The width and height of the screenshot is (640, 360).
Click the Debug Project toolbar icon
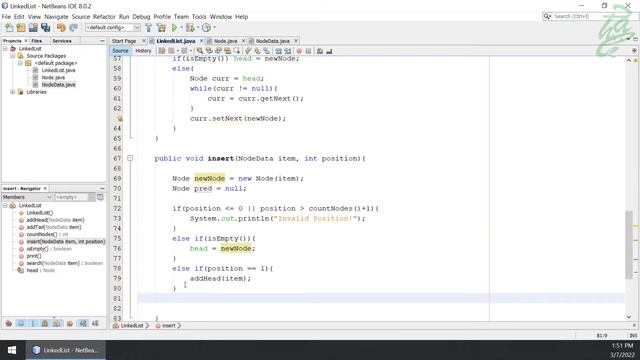(190, 27)
